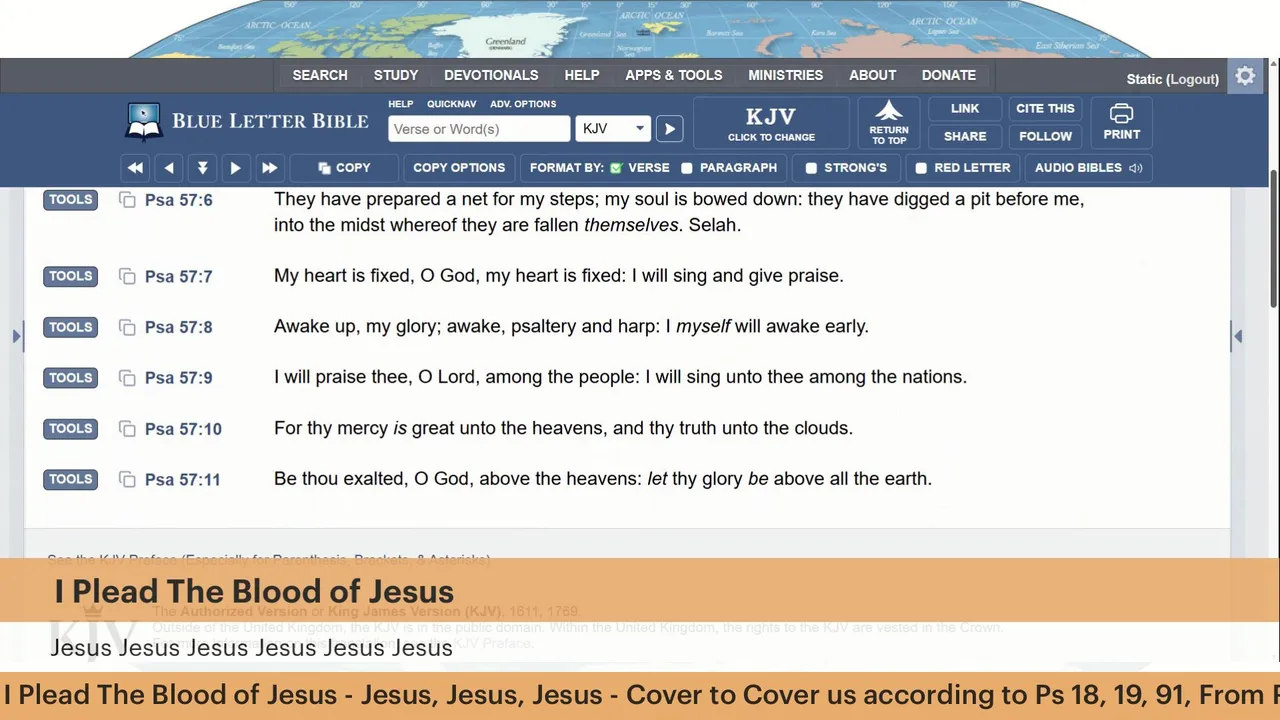The image size is (1280, 720).
Task: Click the page vertical scrollbar thumb
Action: [1273, 240]
